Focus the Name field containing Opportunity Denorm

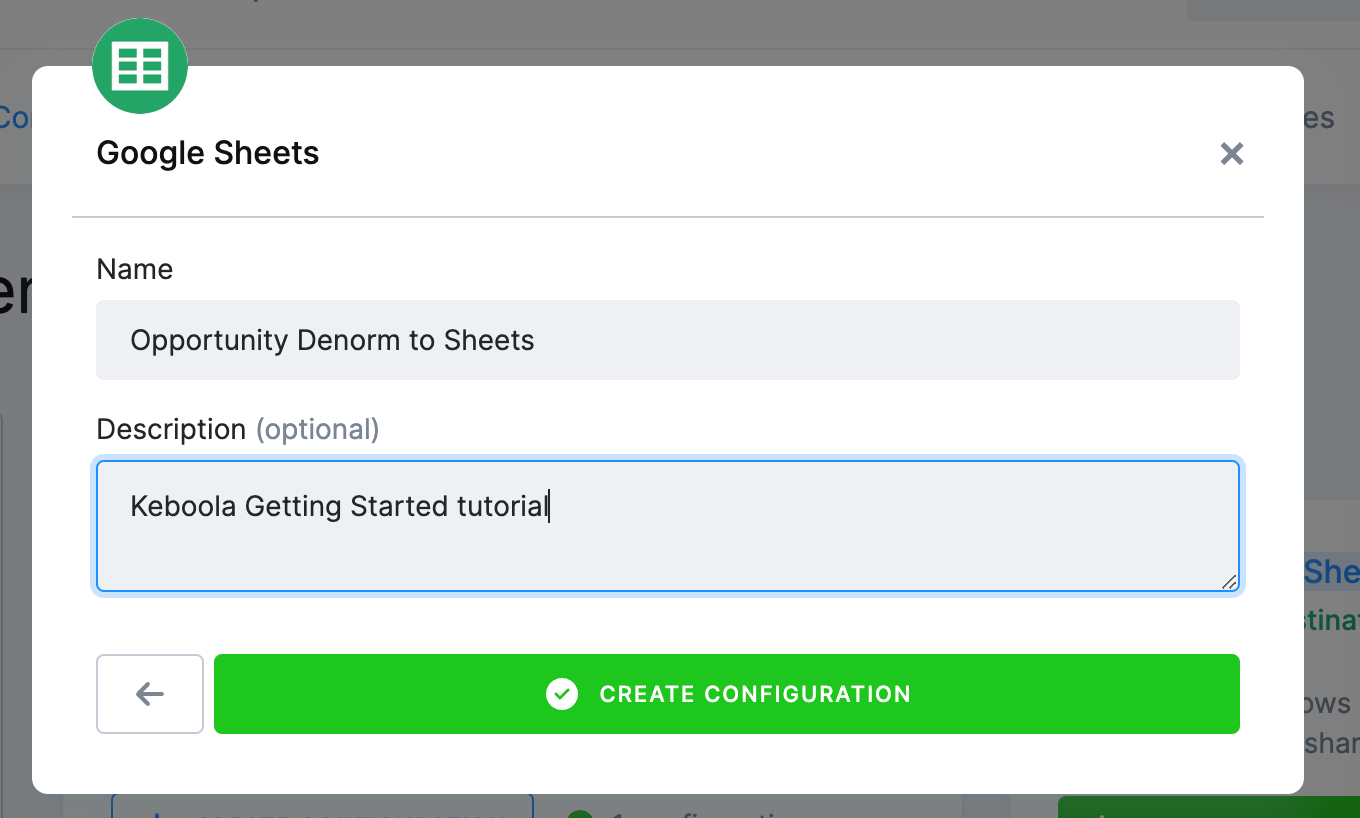668,340
